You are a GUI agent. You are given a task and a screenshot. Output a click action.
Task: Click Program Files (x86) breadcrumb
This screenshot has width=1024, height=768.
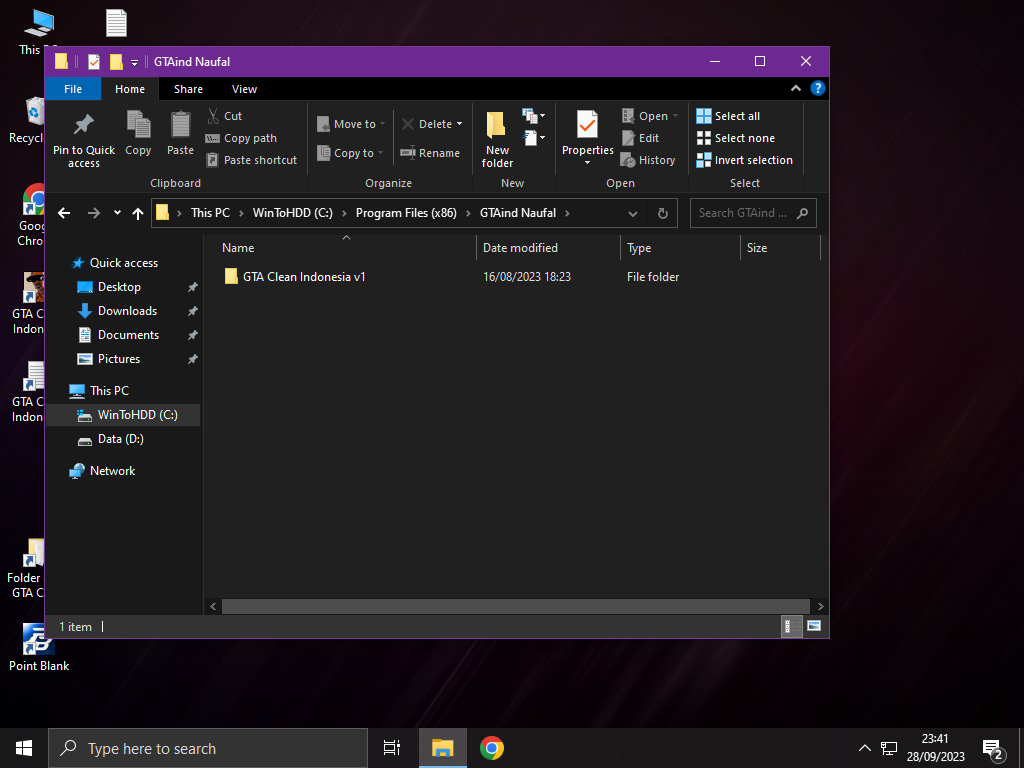(406, 213)
